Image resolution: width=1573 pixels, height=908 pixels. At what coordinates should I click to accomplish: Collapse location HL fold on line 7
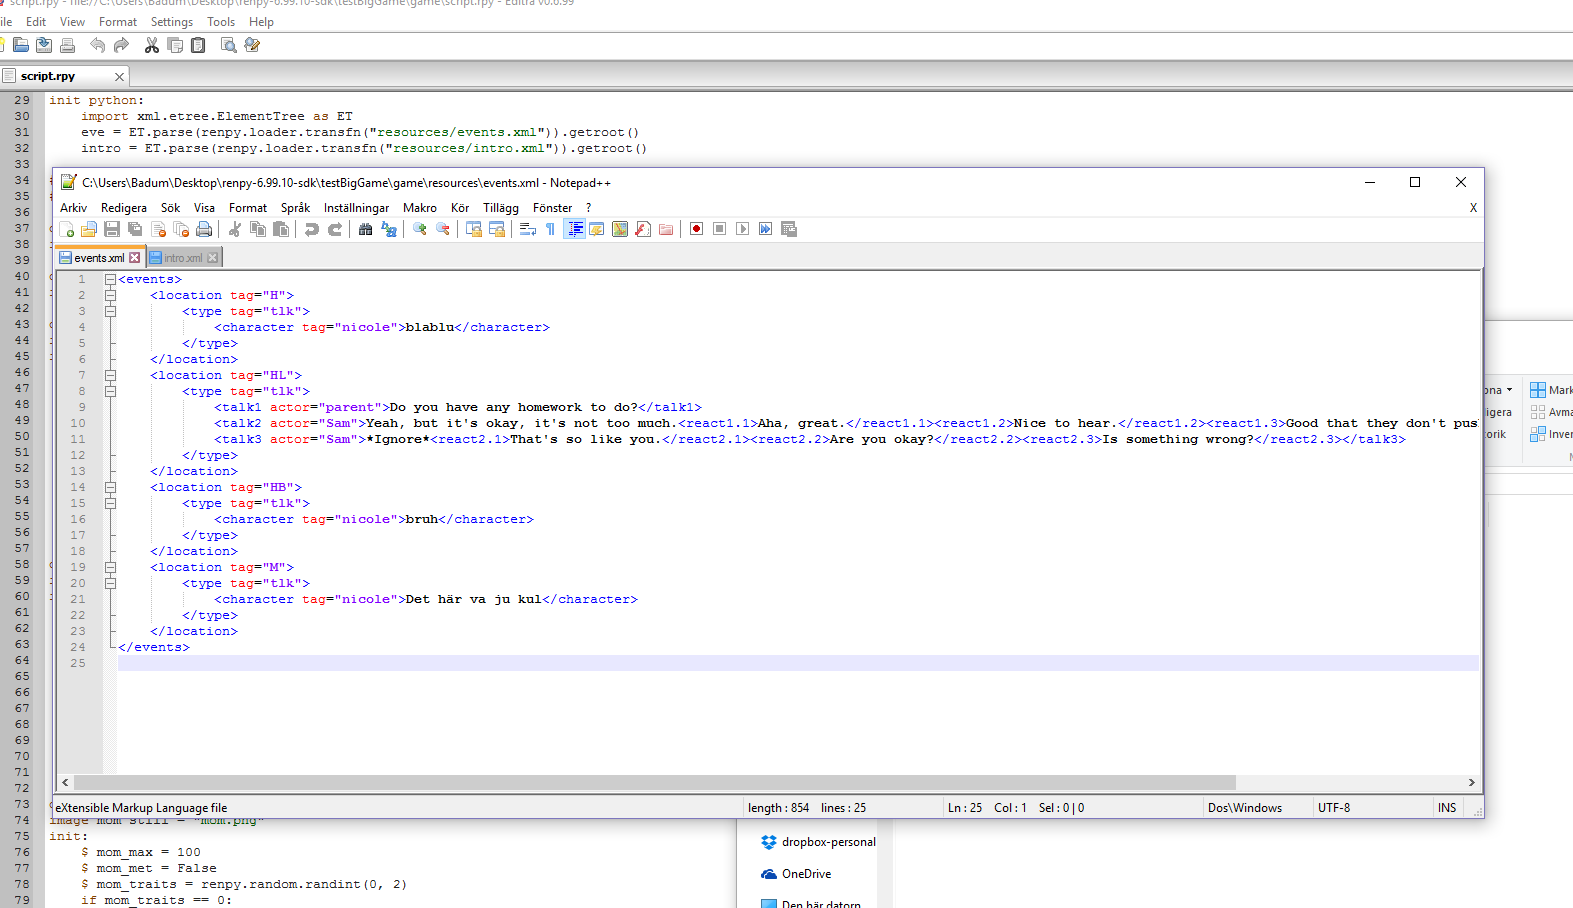[110, 375]
